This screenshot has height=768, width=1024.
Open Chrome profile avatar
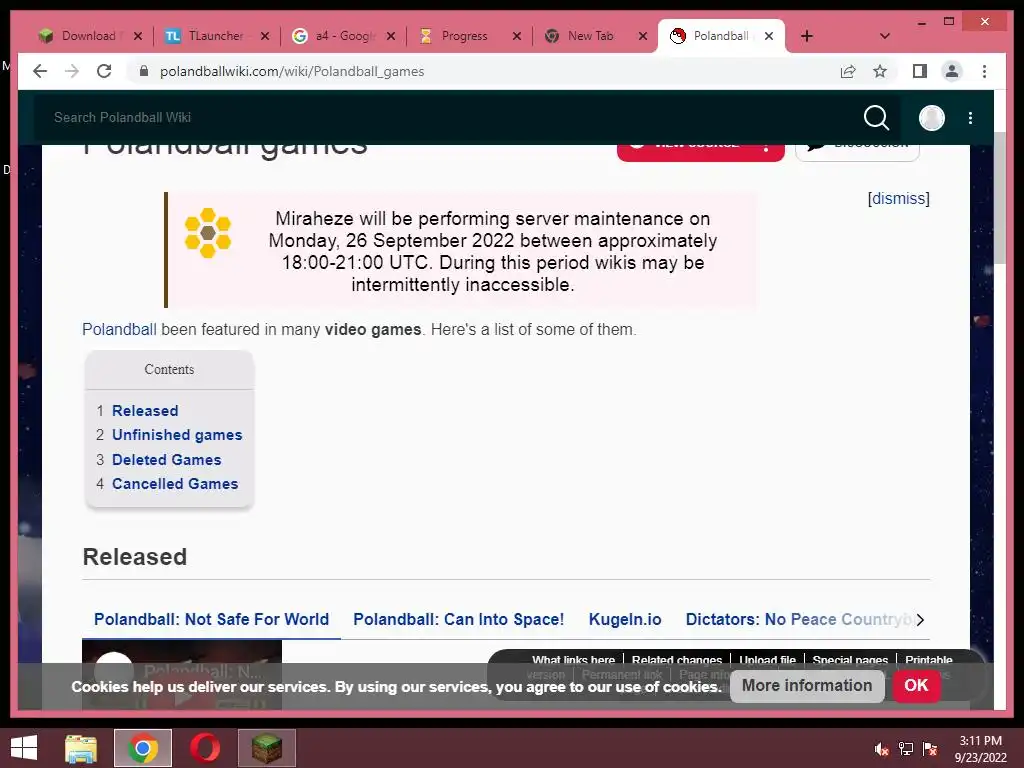[952, 71]
